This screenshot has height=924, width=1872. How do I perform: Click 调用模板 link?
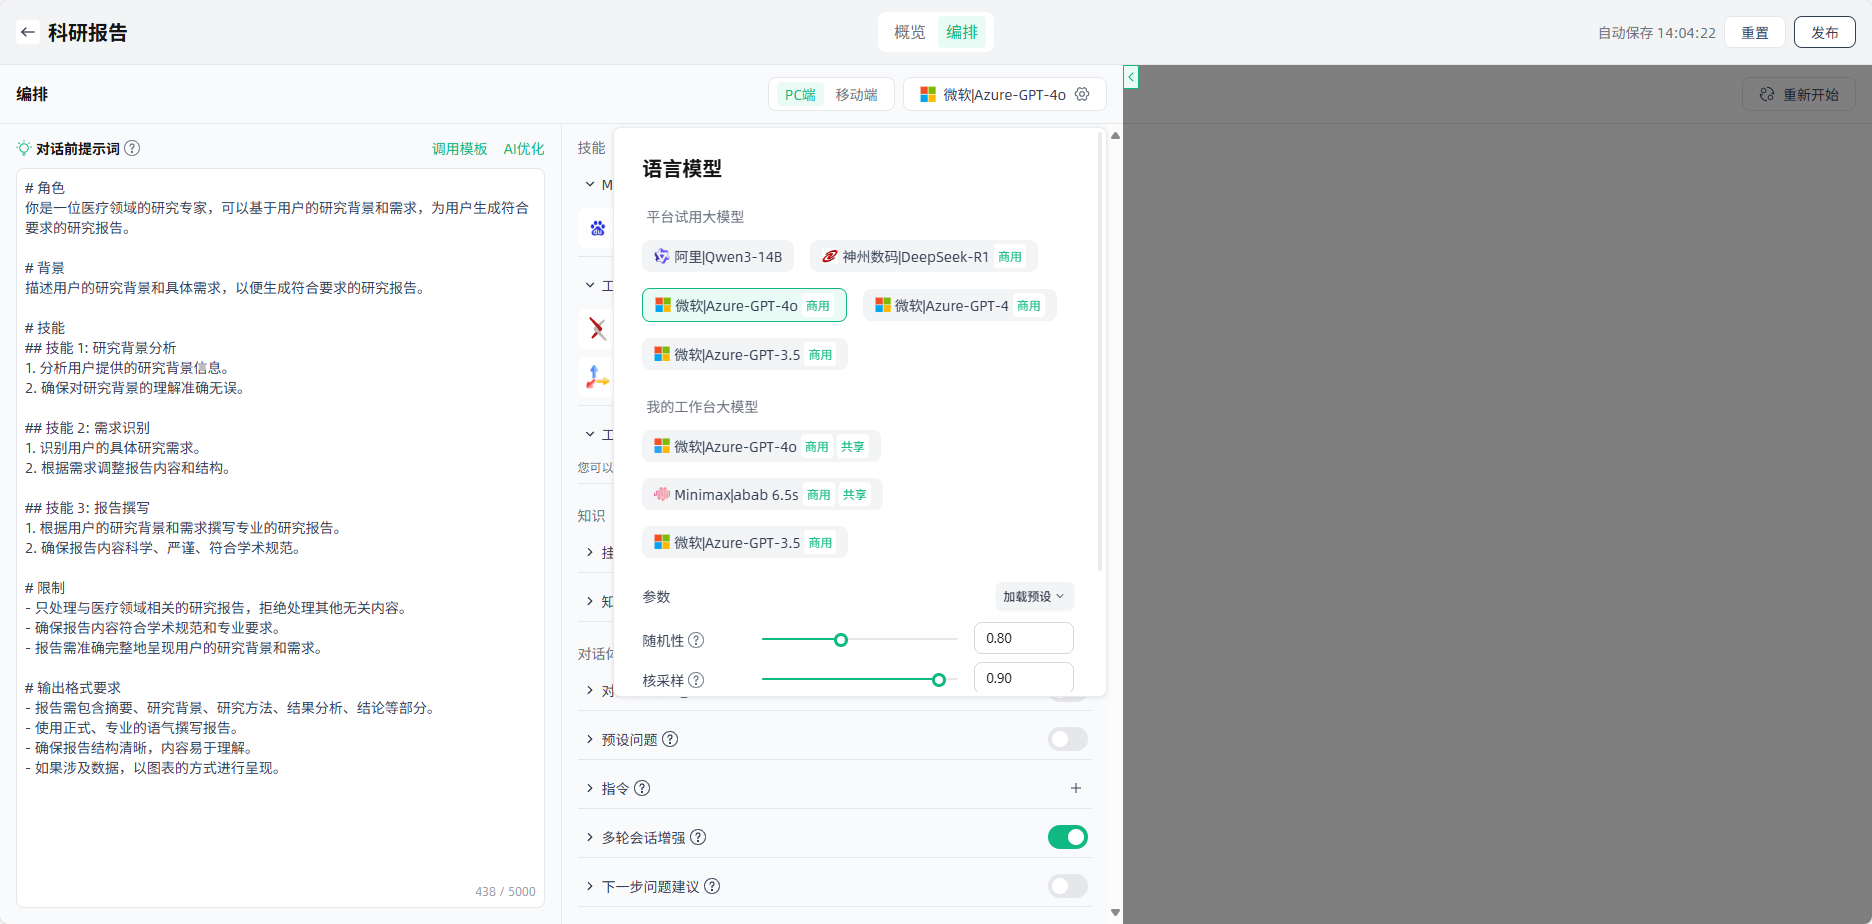tap(460, 148)
